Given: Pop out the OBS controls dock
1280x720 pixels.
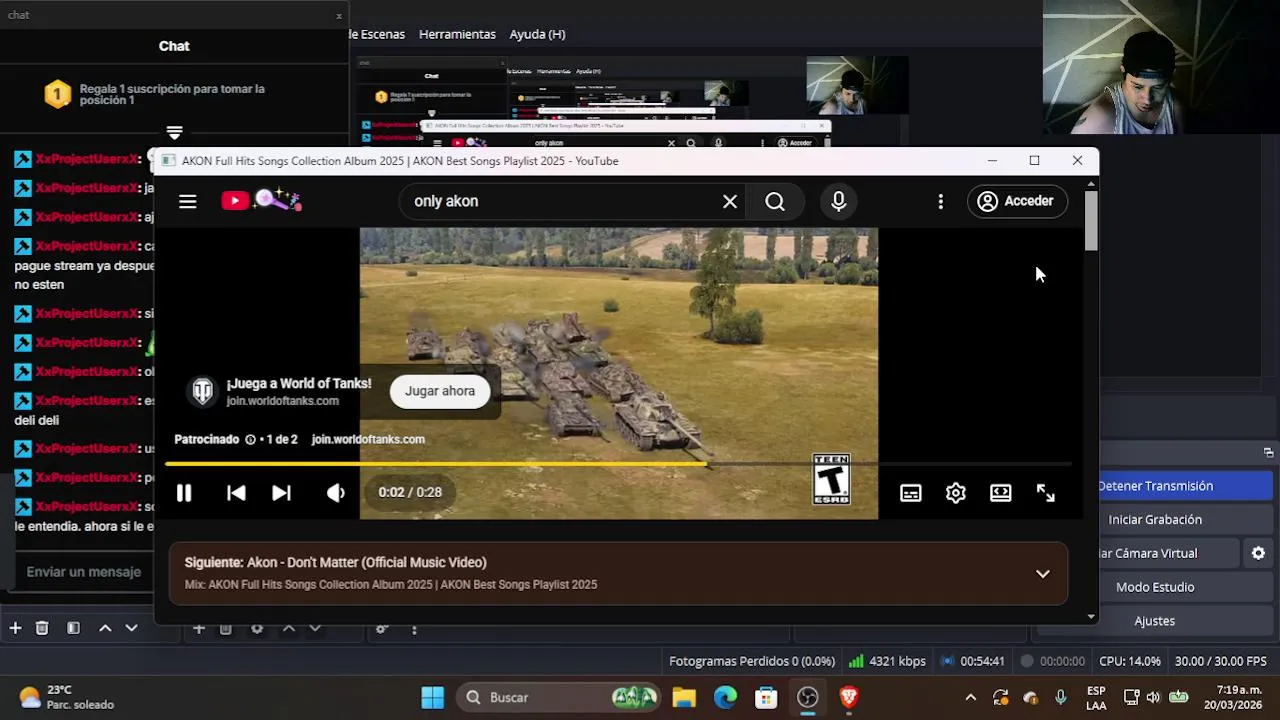Looking at the screenshot, I should [1268, 452].
